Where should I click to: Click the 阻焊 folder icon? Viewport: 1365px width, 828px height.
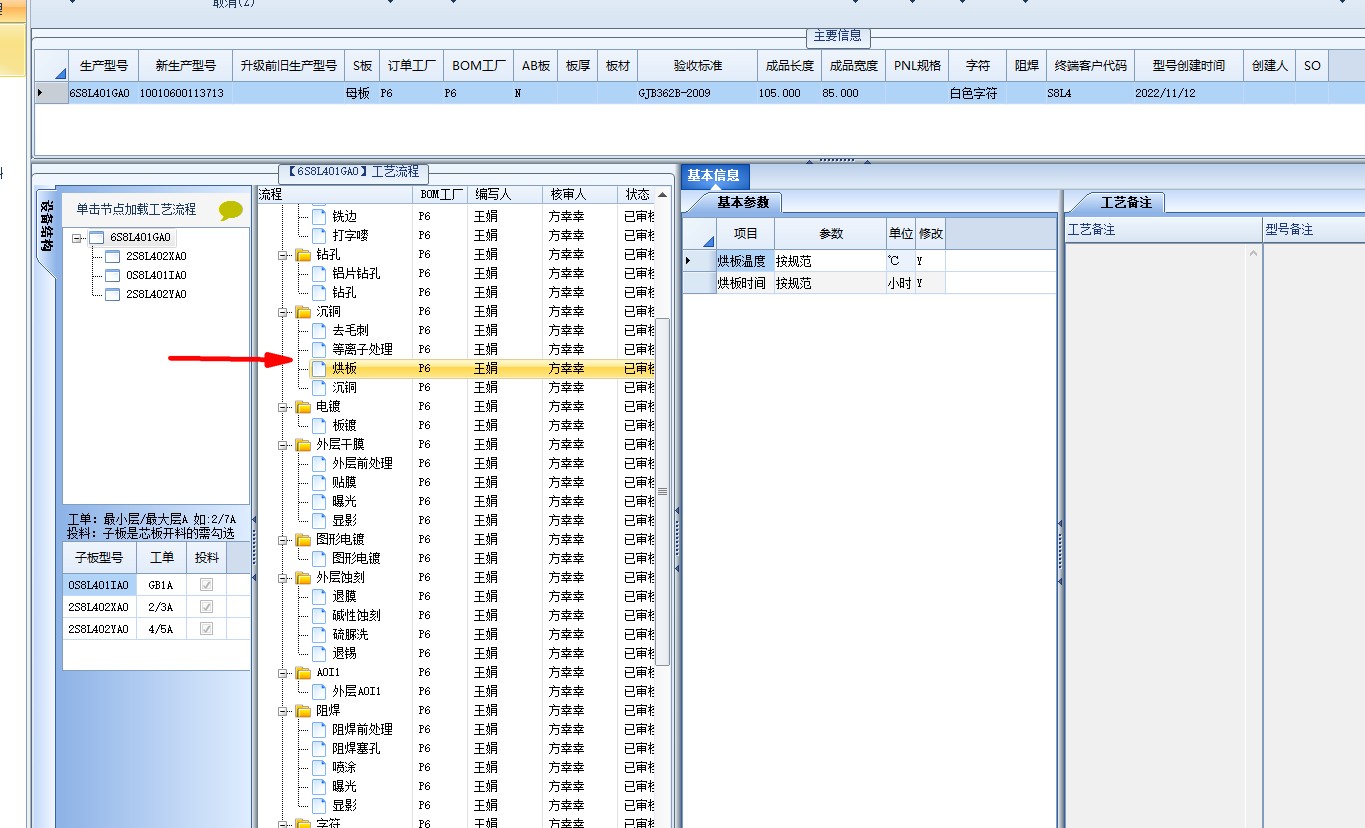(x=303, y=710)
